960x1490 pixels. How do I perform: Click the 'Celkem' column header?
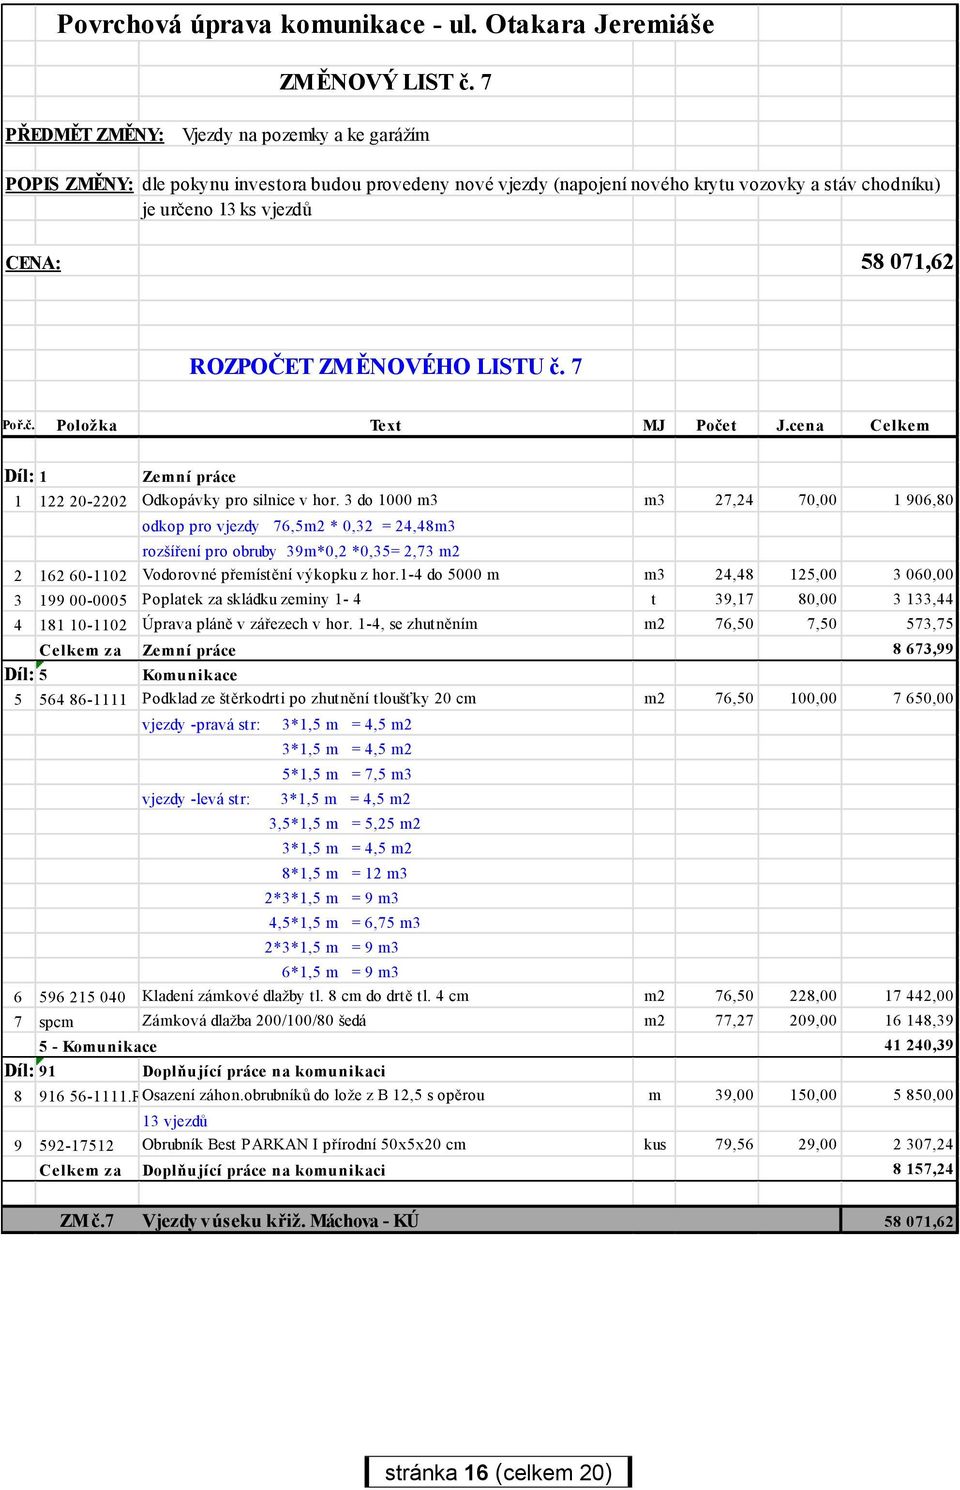pyautogui.click(x=899, y=425)
